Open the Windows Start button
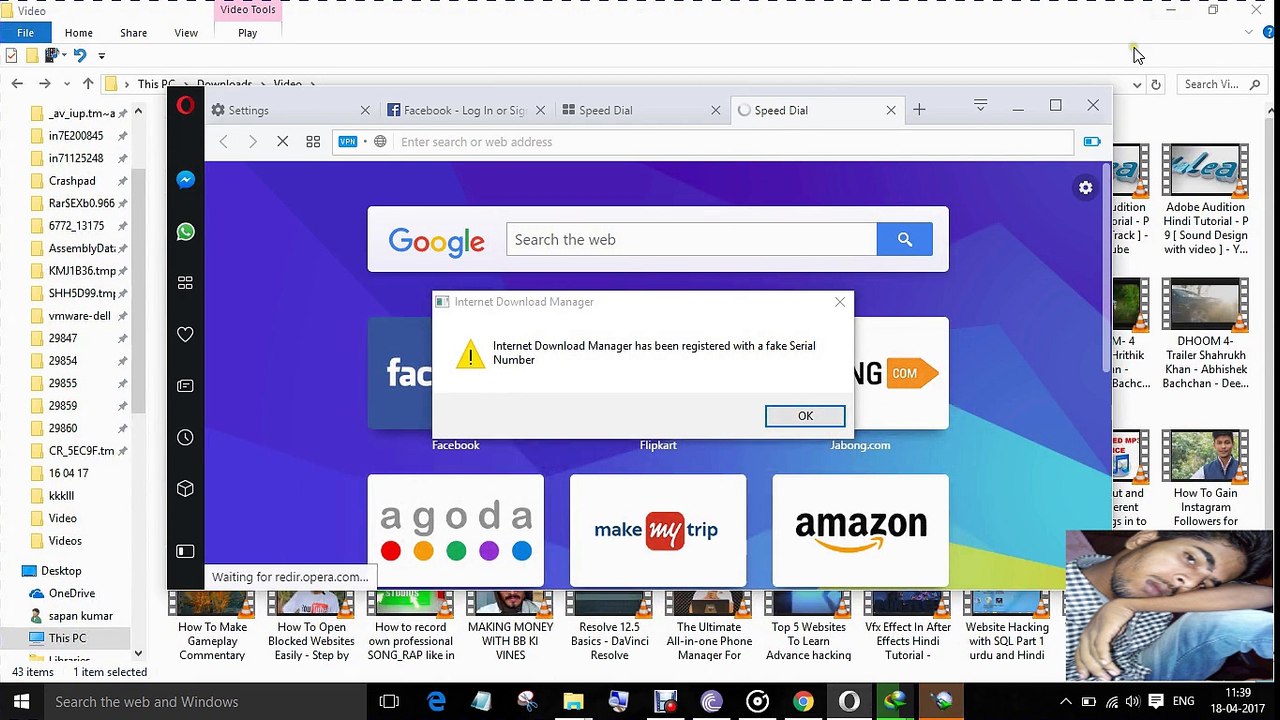This screenshot has height=720, width=1280. [21, 702]
